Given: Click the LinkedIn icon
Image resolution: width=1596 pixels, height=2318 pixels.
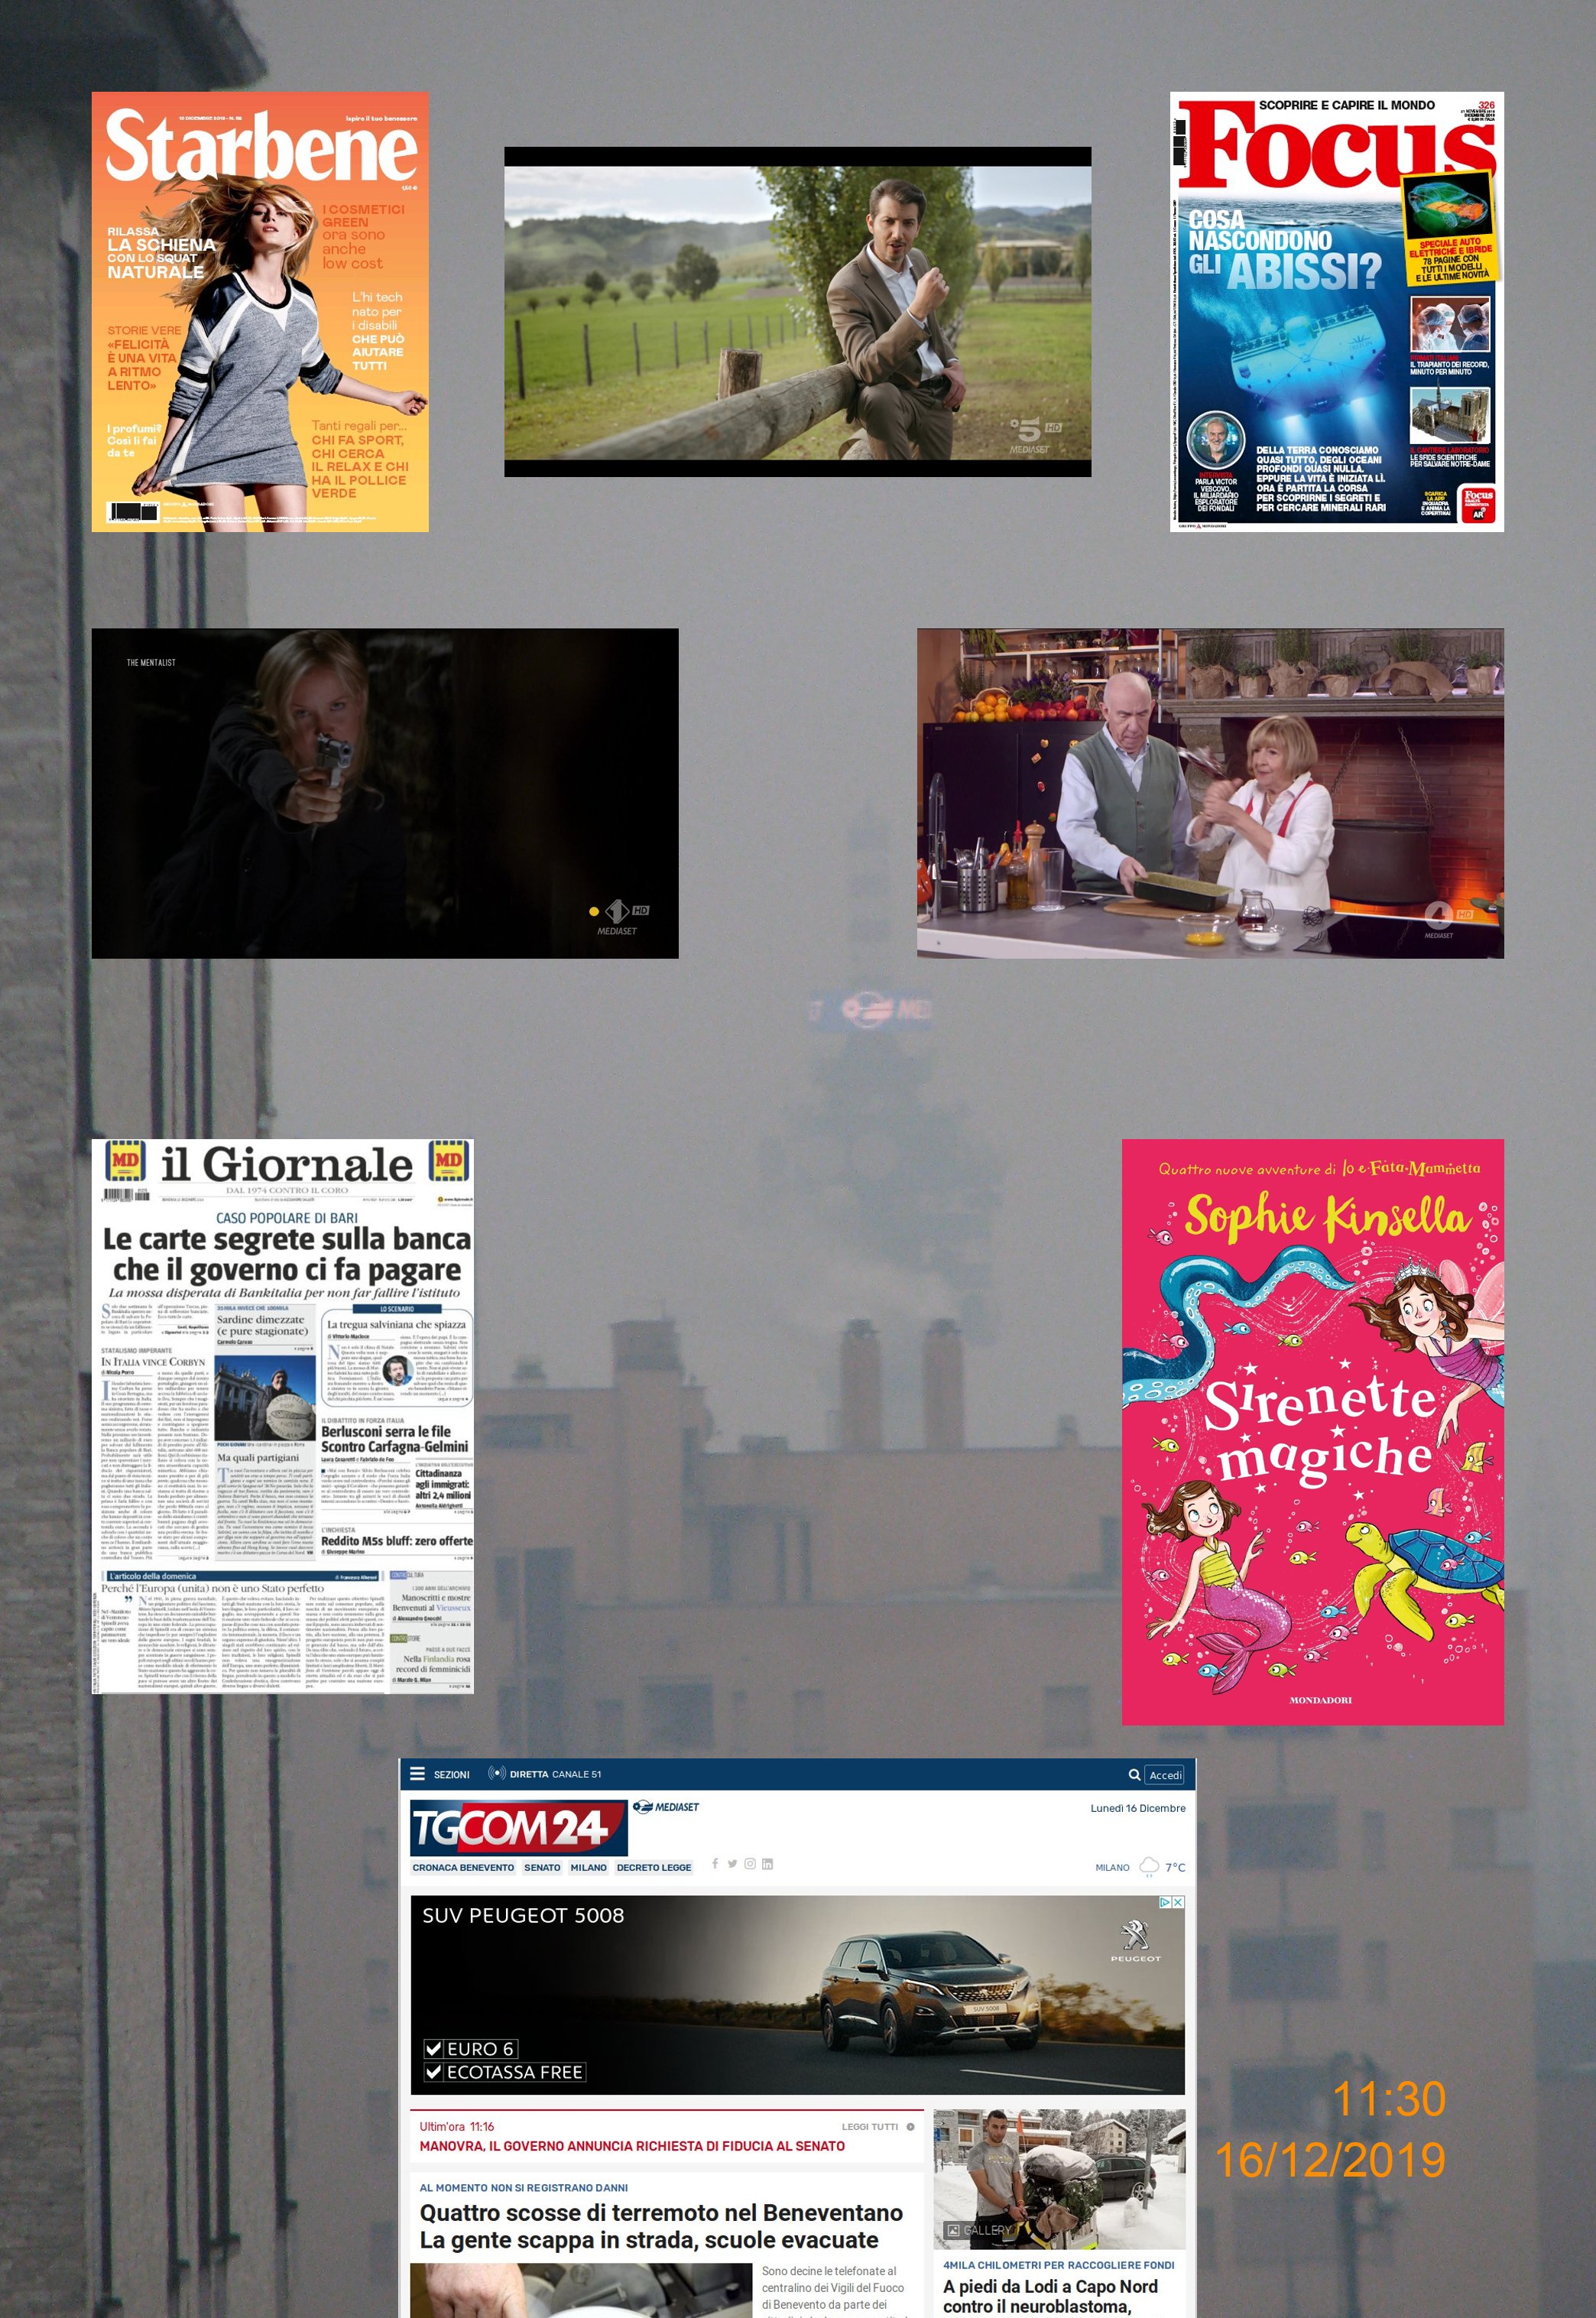Looking at the screenshot, I should (767, 1863).
